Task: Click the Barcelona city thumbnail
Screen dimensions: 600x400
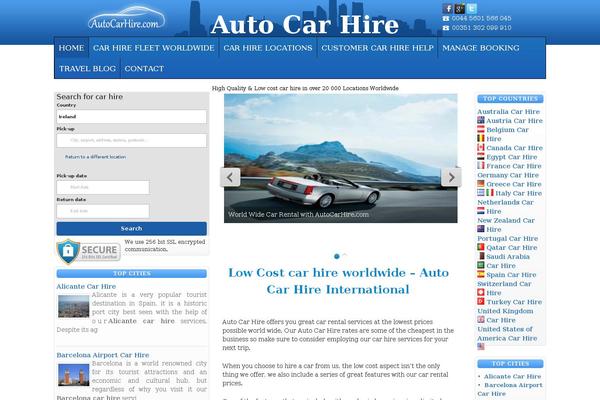Action: (73, 375)
